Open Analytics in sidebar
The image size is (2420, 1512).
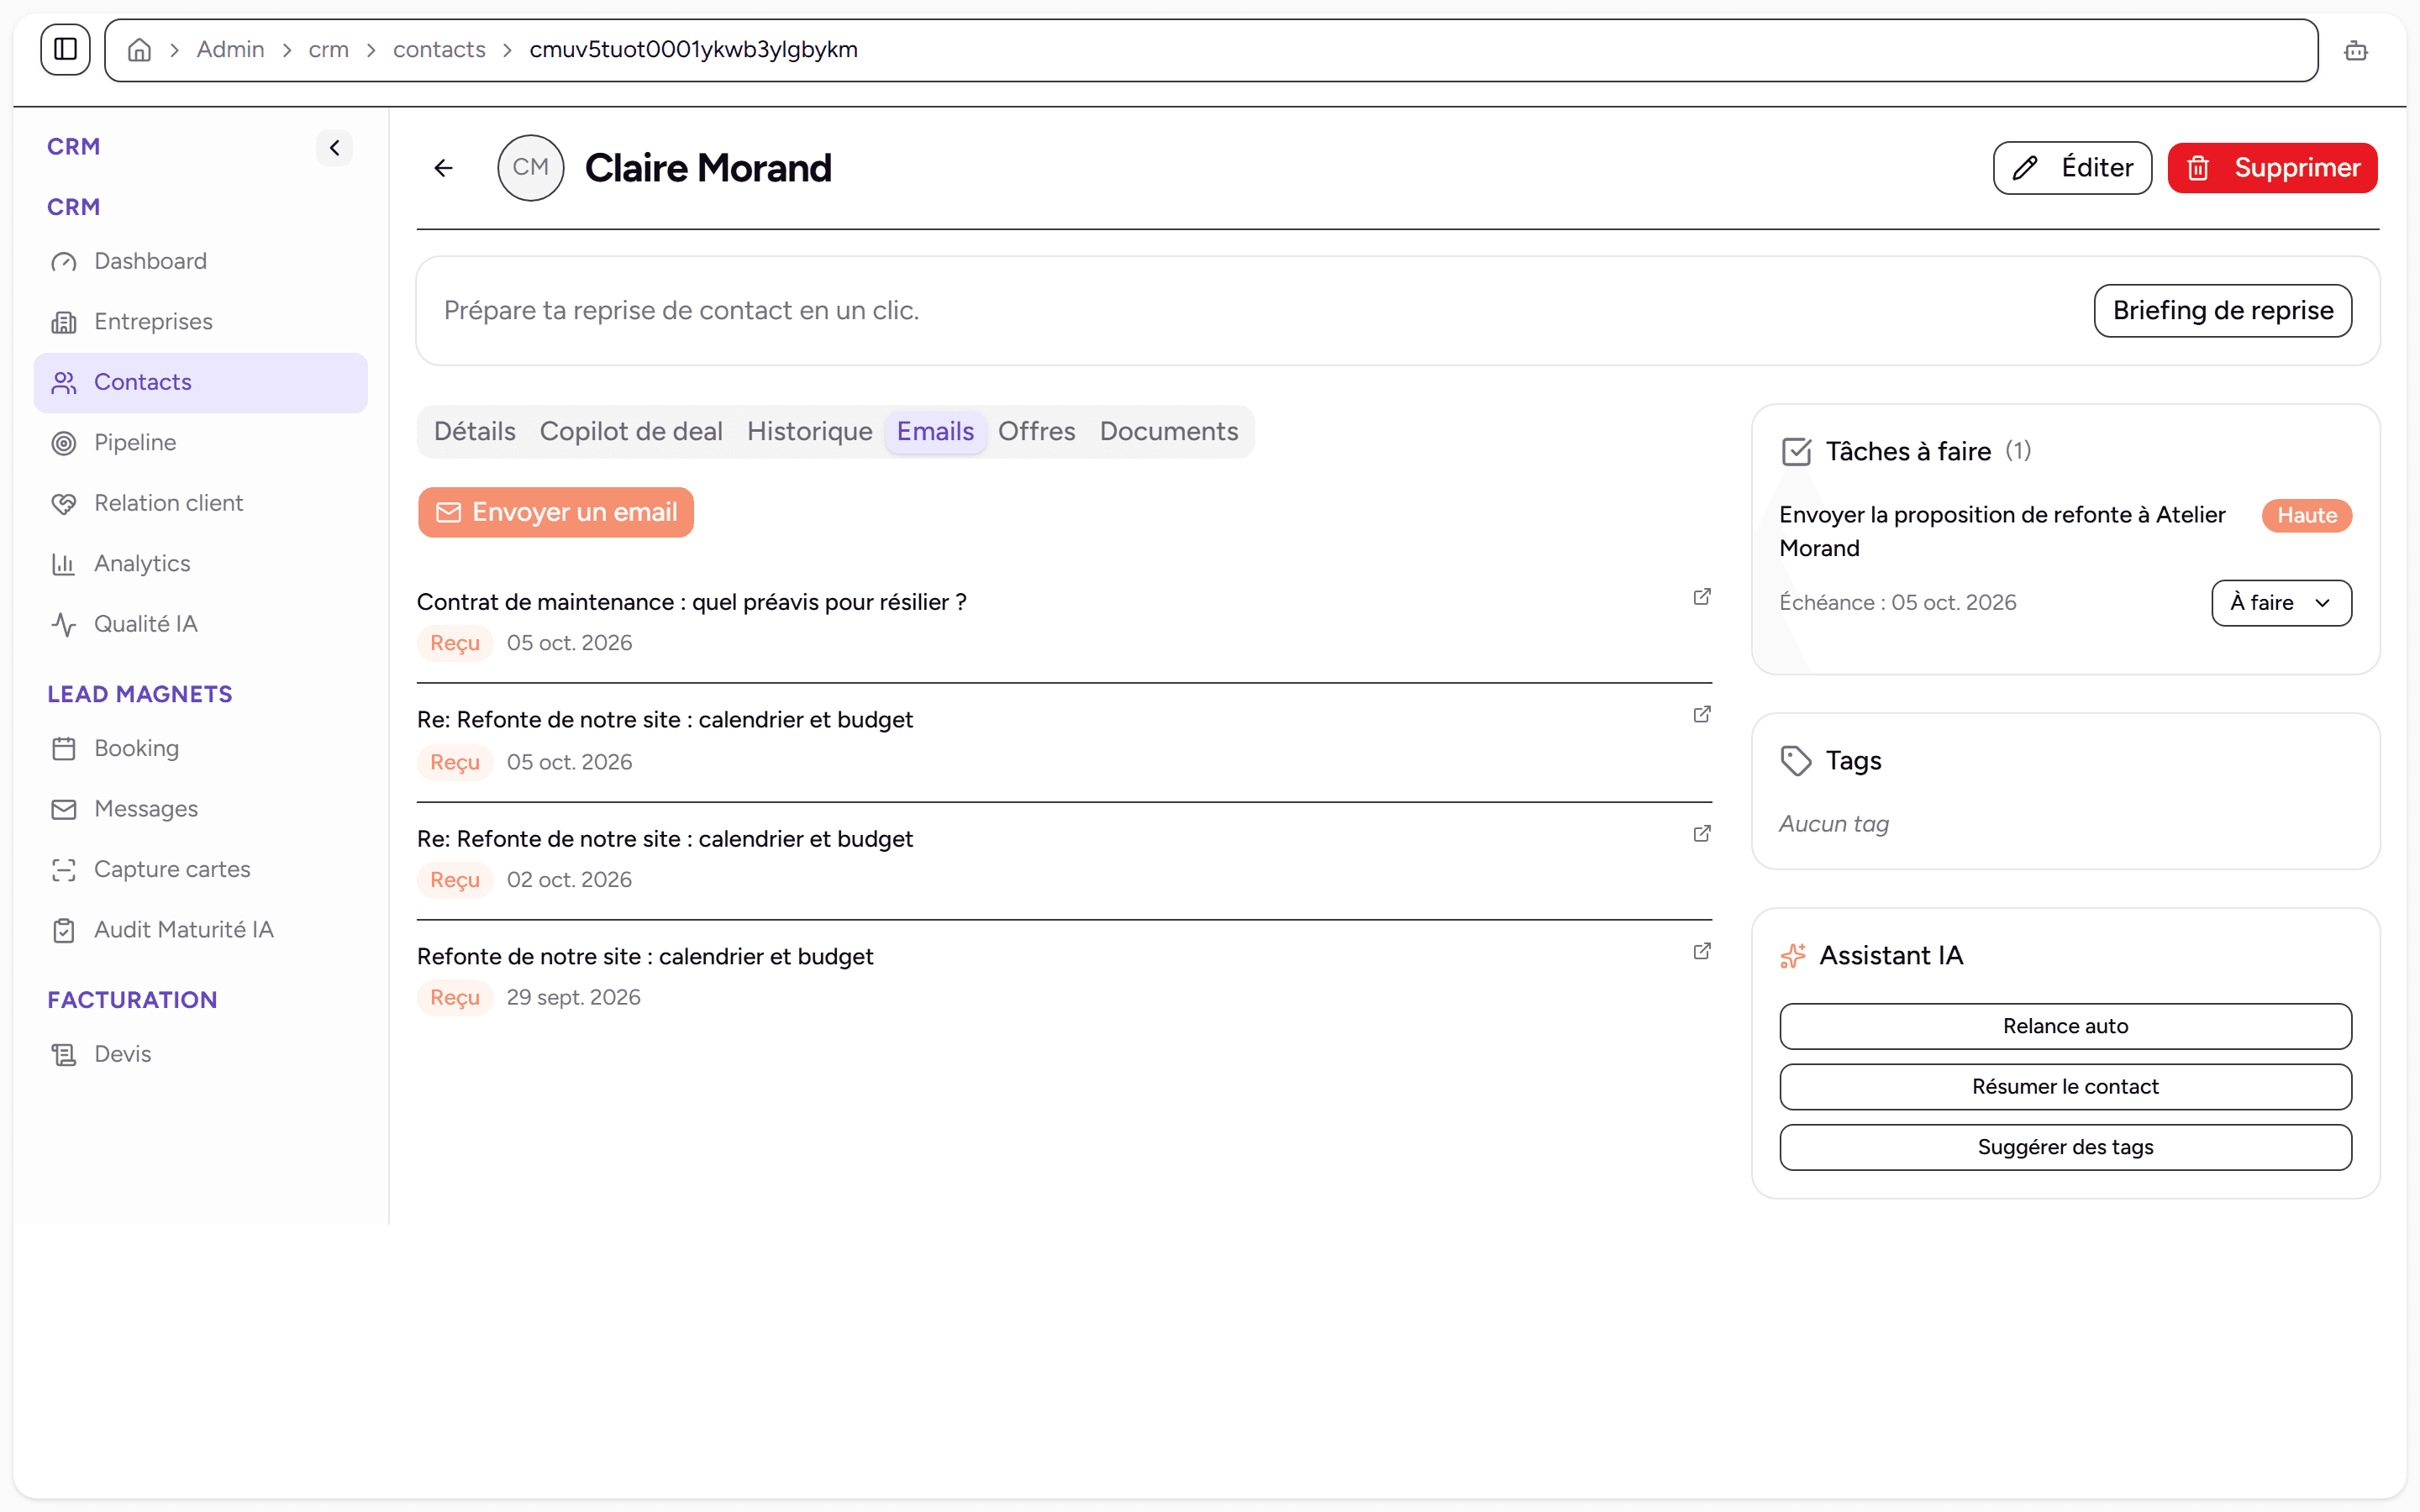tap(200, 564)
